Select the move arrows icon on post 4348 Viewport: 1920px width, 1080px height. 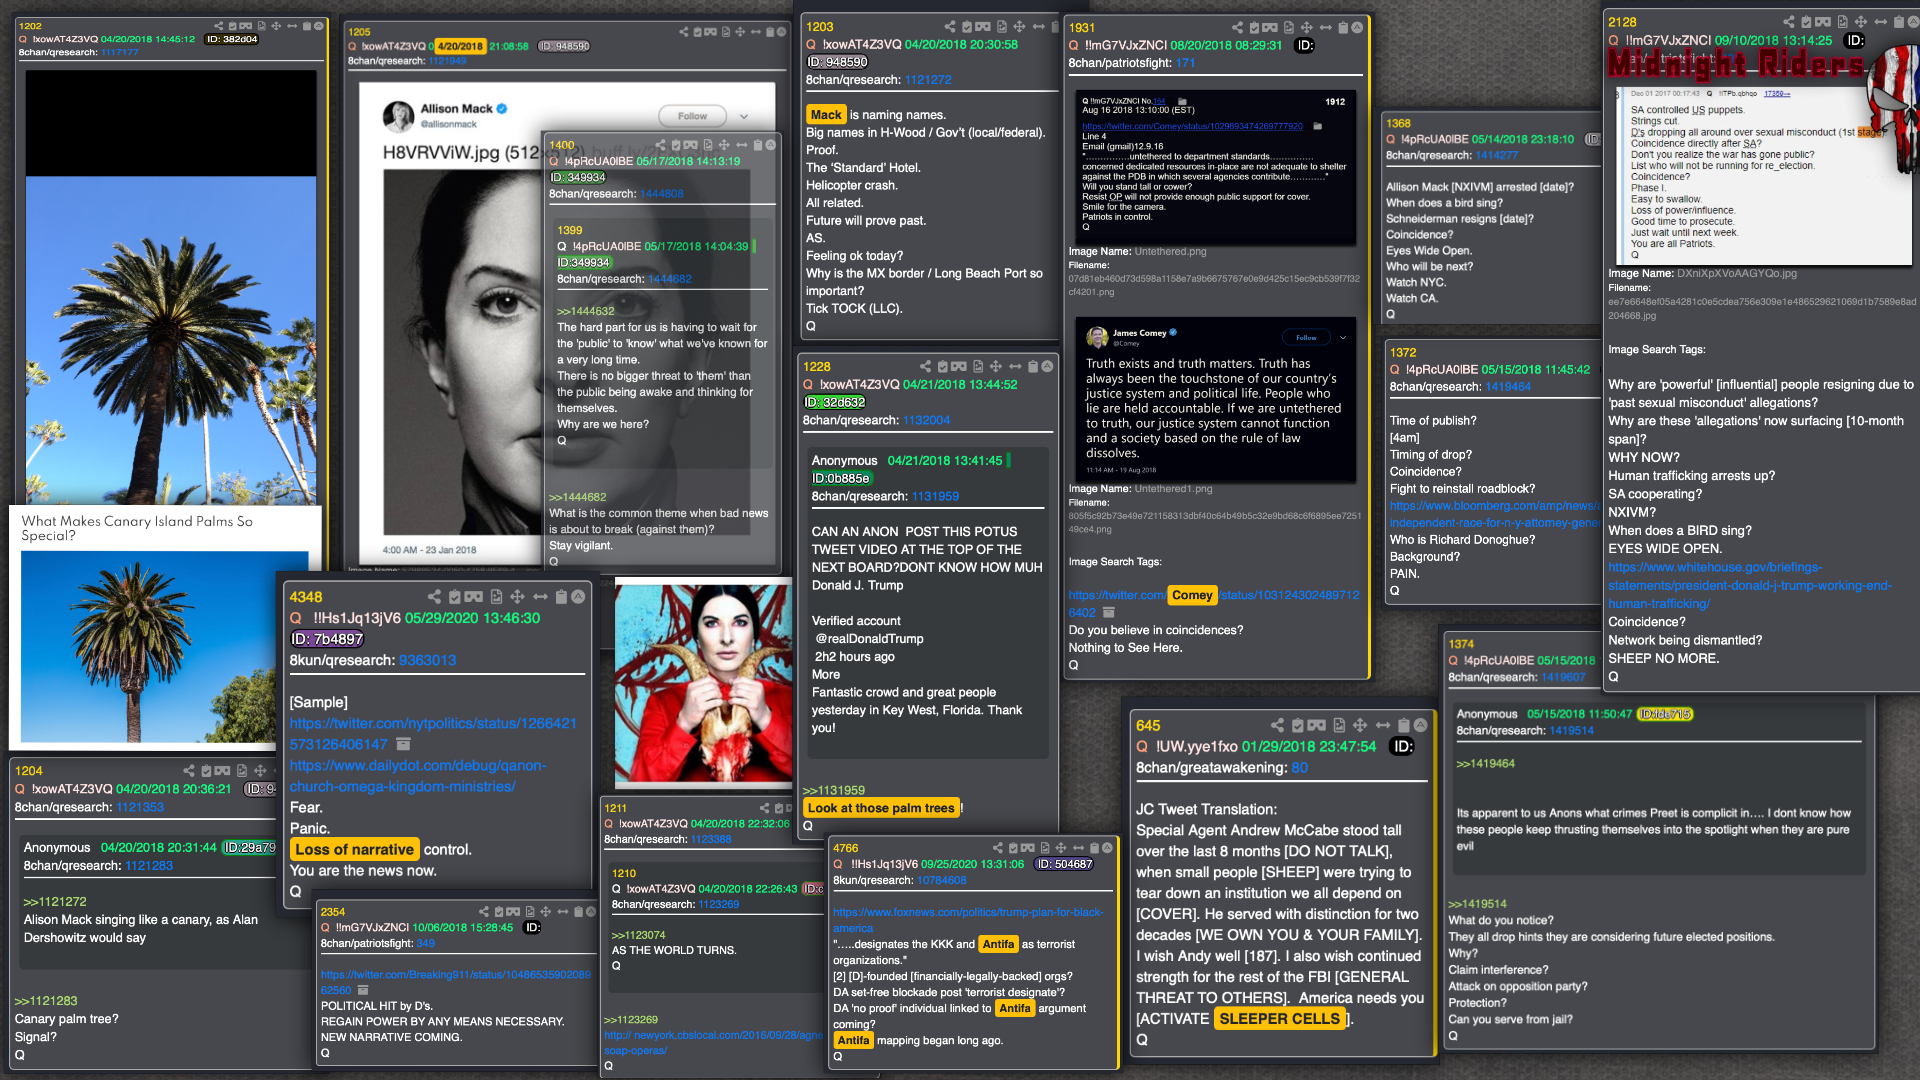(517, 597)
